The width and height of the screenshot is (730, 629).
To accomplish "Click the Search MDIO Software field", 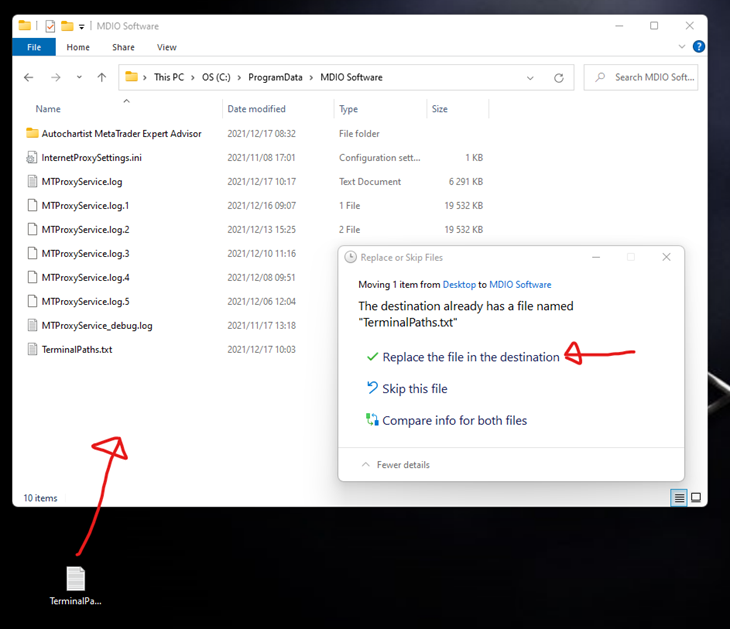I will point(641,77).
